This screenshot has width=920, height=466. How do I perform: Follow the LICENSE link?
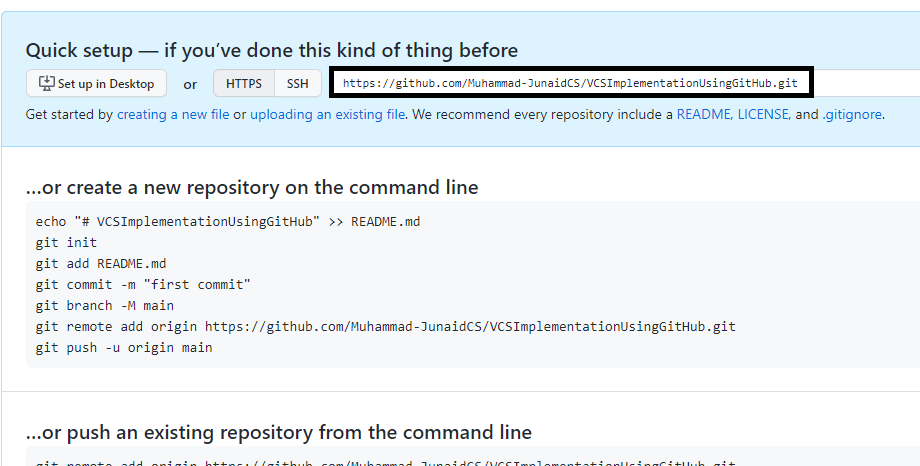click(x=763, y=114)
